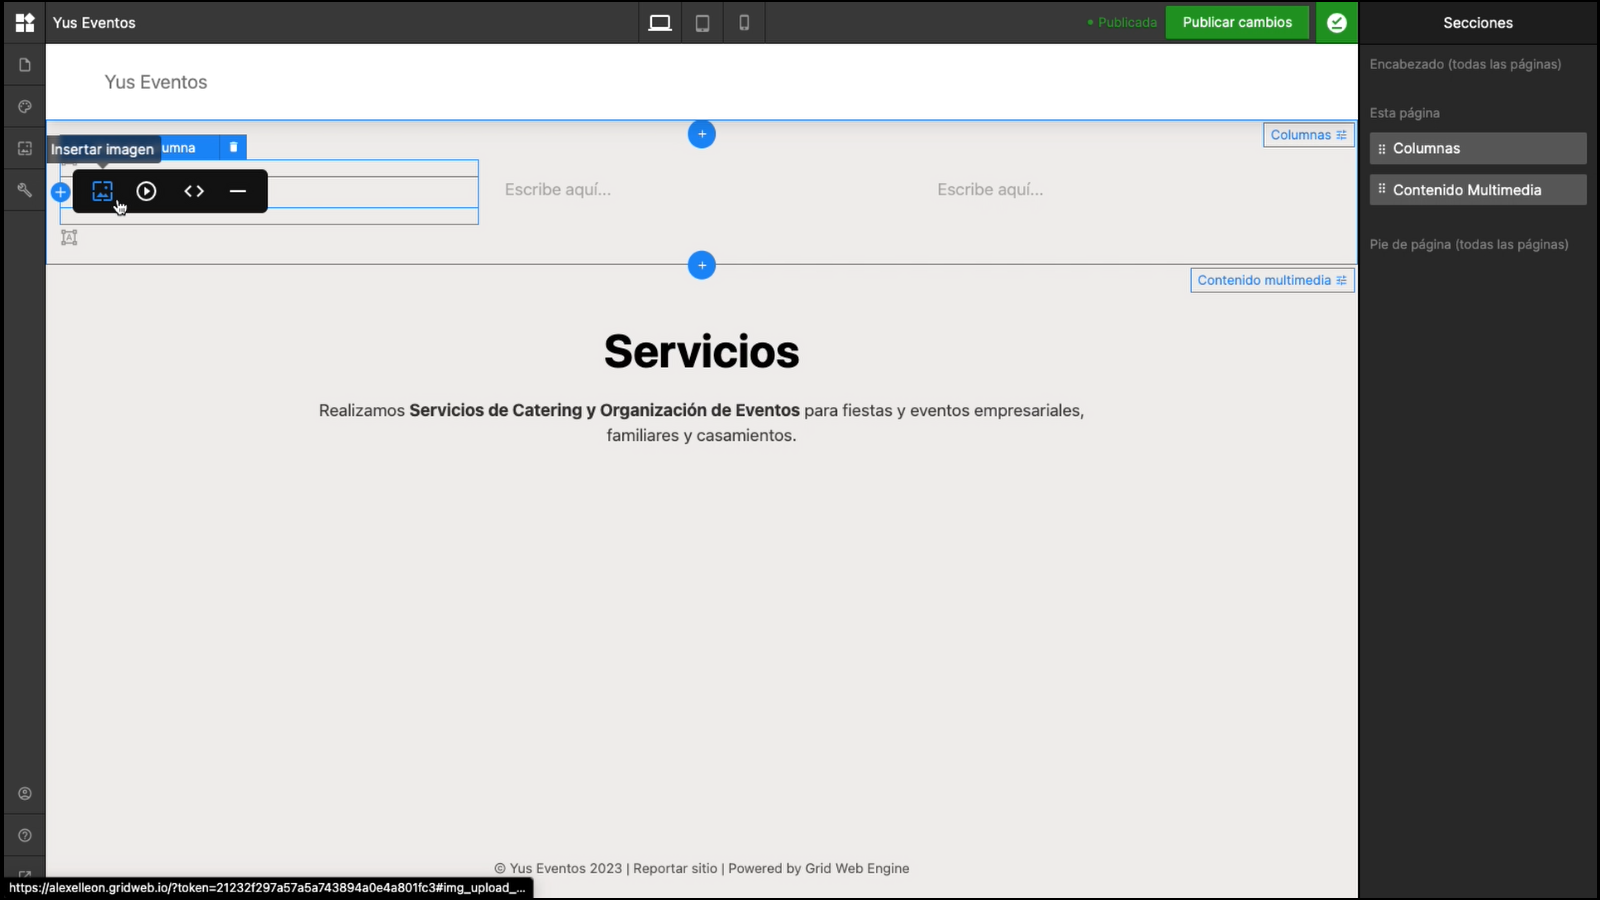Insert a horizontal divider line
Screen dimensions: 1600x900
[238, 191]
